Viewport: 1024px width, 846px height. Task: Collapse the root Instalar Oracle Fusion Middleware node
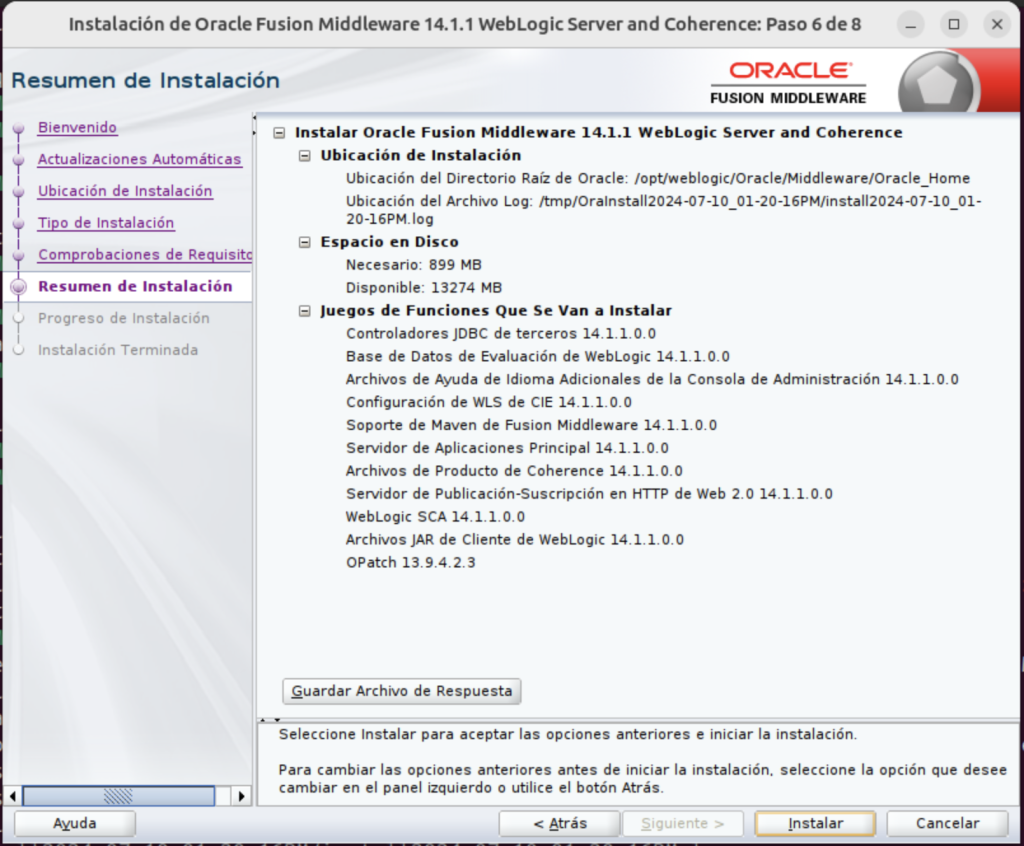point(278,132)
